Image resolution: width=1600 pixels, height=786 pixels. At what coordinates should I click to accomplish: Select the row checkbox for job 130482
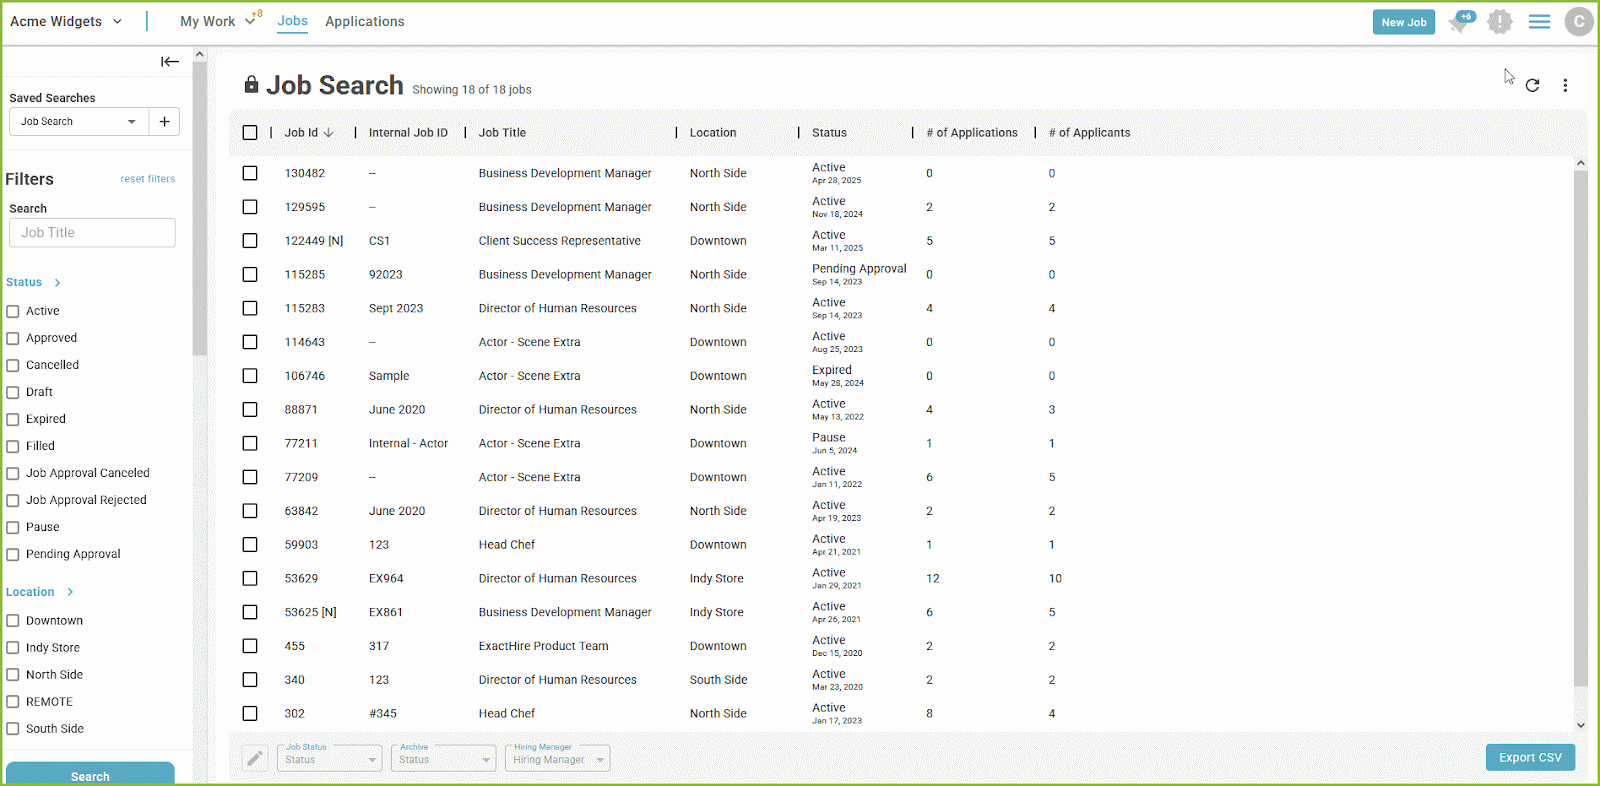point(250,173)
